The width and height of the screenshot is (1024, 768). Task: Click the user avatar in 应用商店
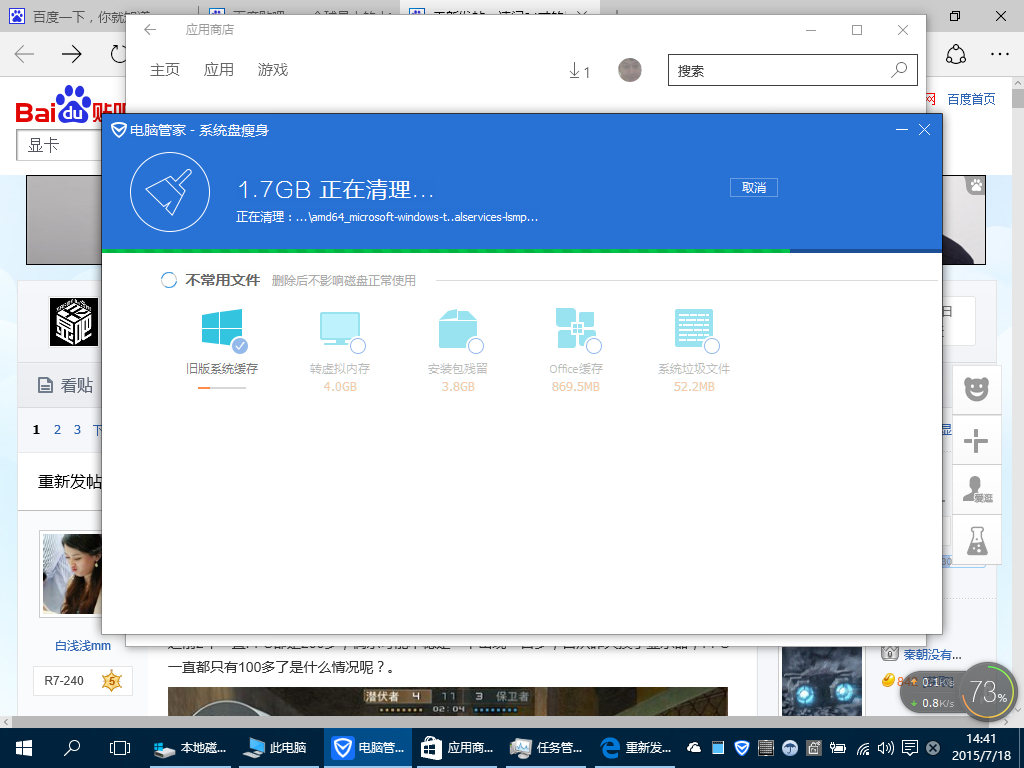[630, 70]
